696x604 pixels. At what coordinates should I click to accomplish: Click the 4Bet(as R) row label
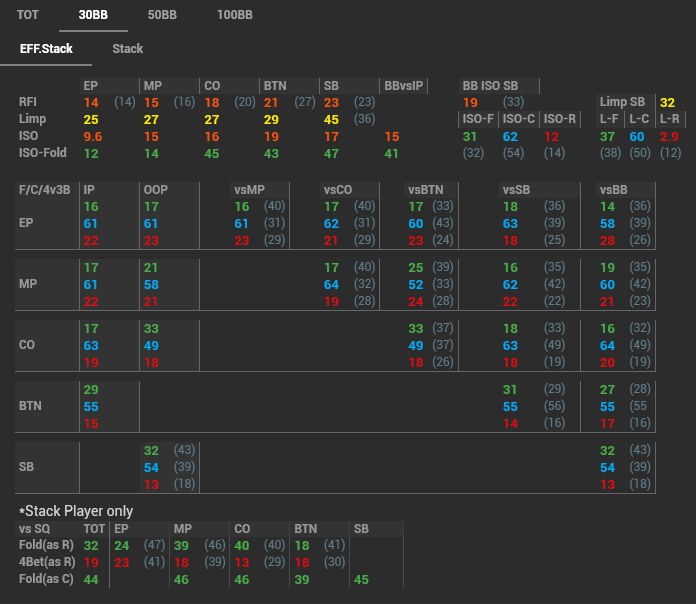click(x=46, y=562)
